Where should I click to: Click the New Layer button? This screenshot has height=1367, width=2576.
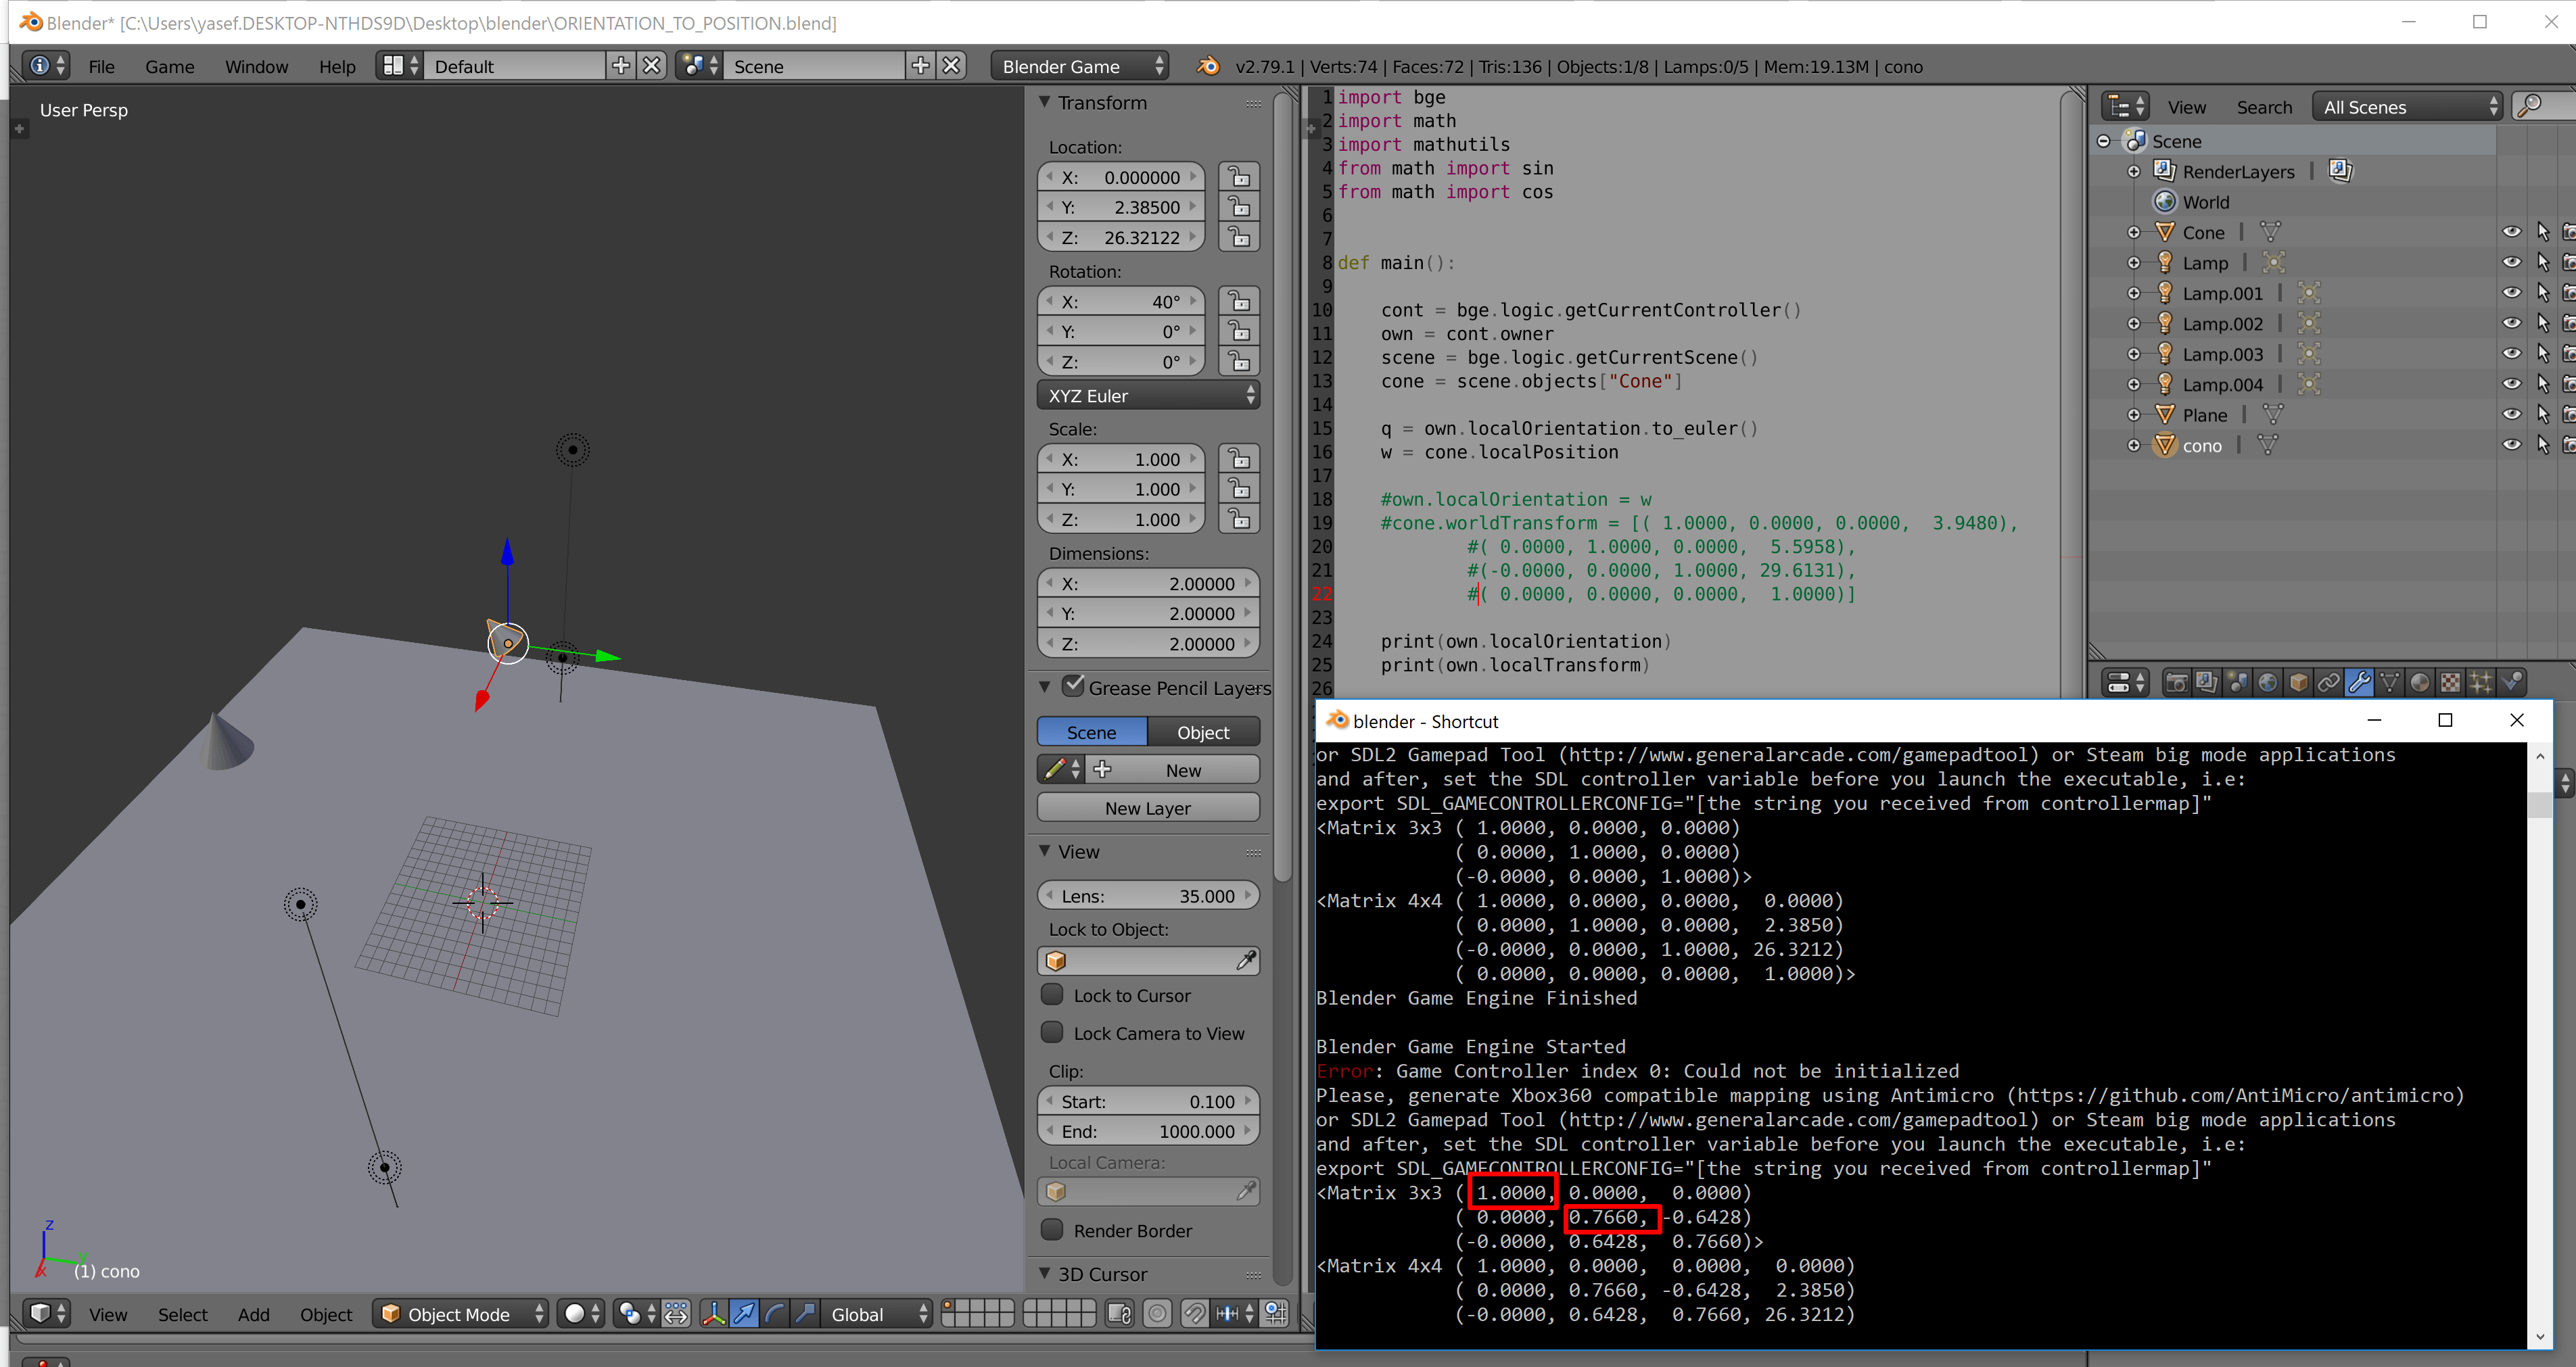[1147, 808]
